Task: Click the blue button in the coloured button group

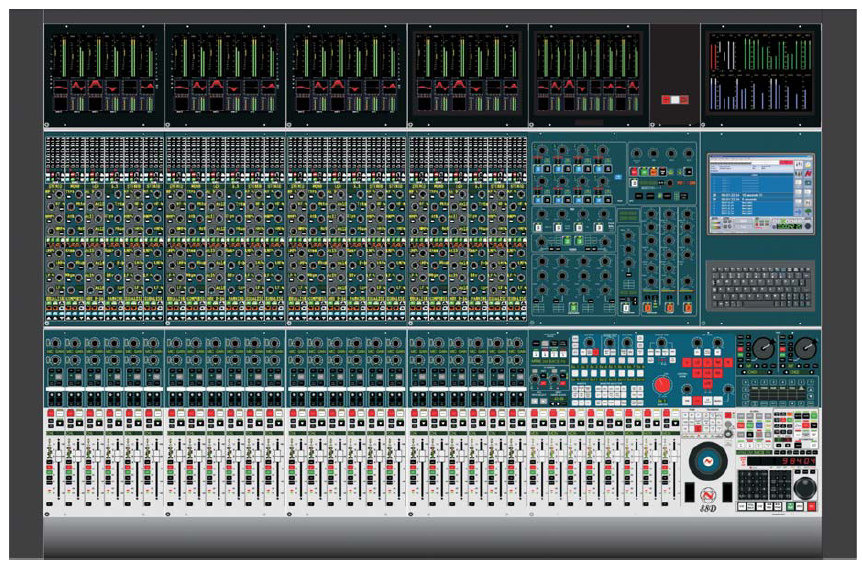Action: point(759,425)
